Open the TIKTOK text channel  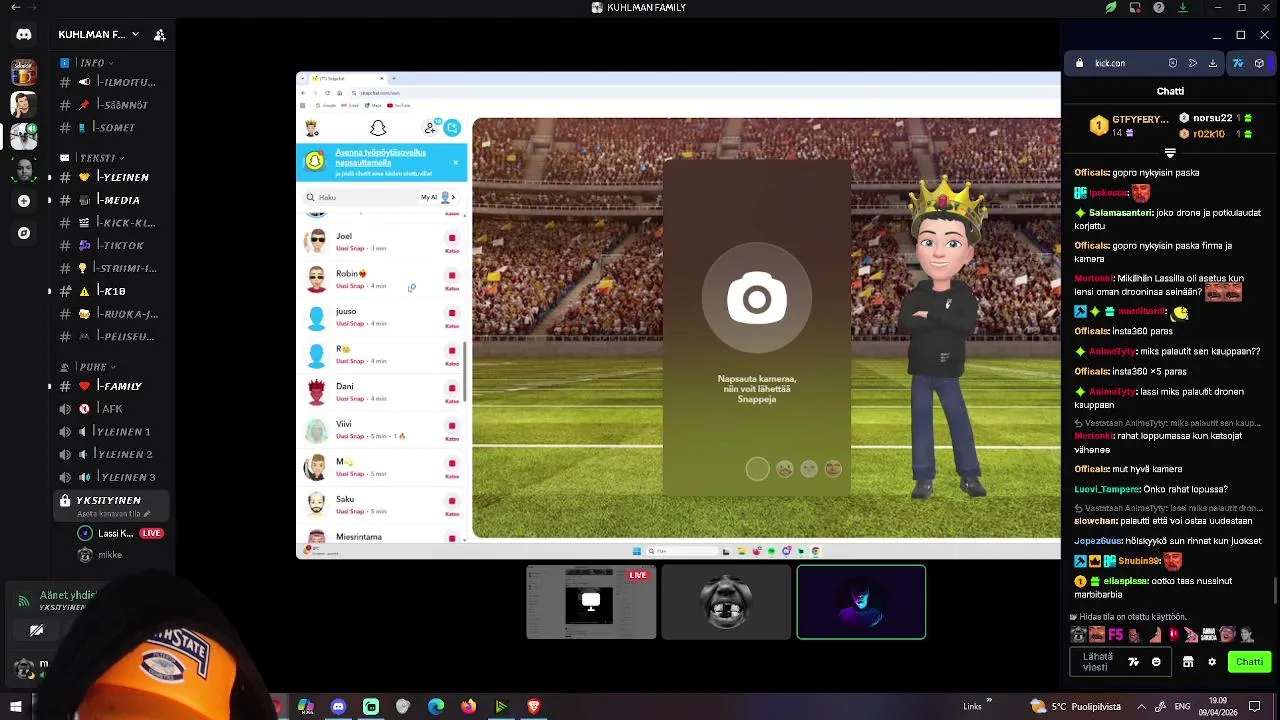(112, 245)
